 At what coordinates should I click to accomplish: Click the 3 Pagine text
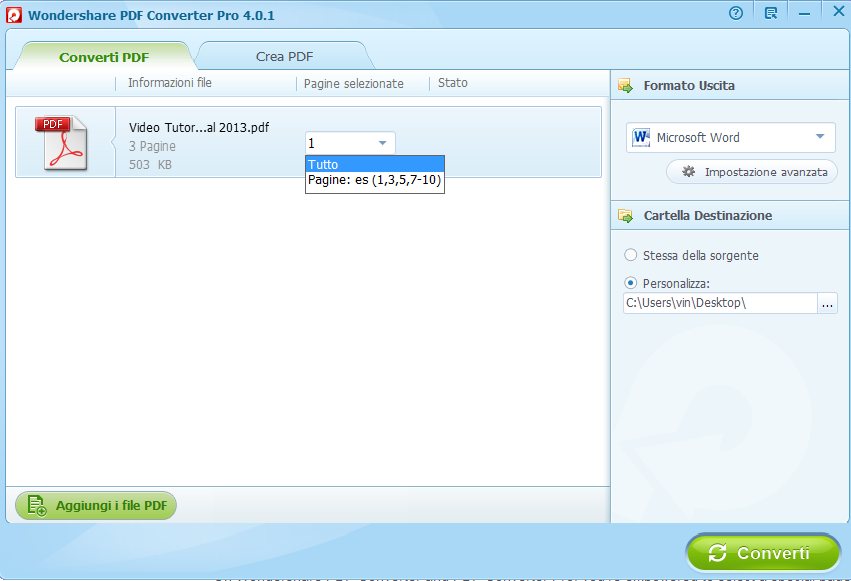[x=152, y=146]
